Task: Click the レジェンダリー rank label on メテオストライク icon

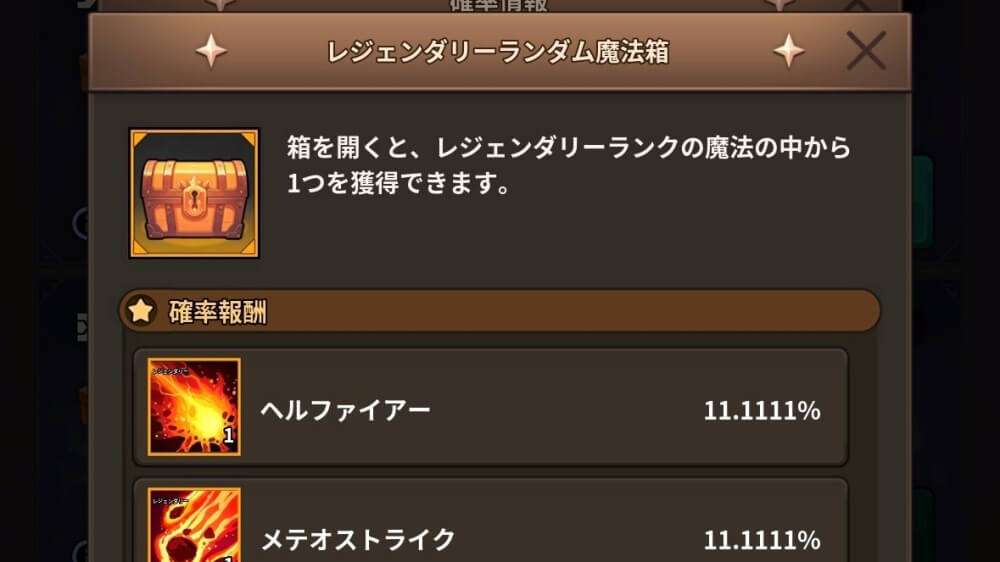Action: pyautogui.click(x=170, y=501)
